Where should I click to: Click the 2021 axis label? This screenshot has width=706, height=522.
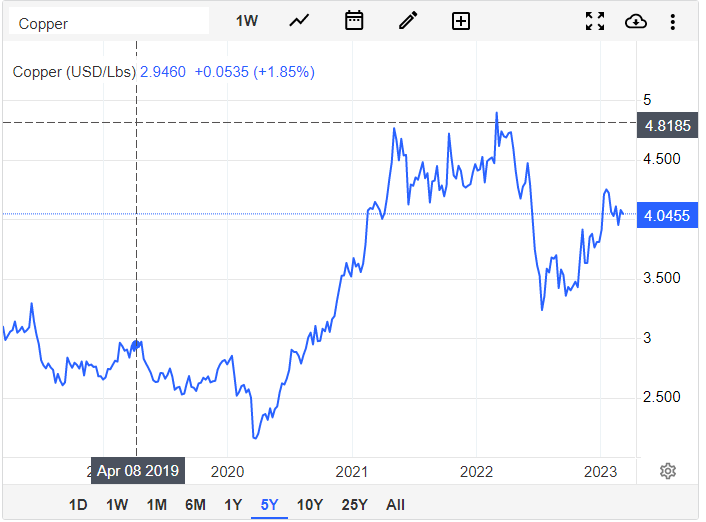pyautogui.click(x=352, y=472)
